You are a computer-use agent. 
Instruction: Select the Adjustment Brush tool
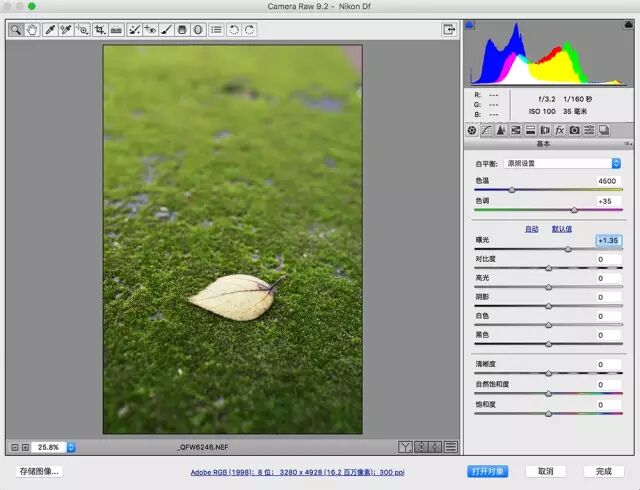pyautogui.click(x=166, y=30)
